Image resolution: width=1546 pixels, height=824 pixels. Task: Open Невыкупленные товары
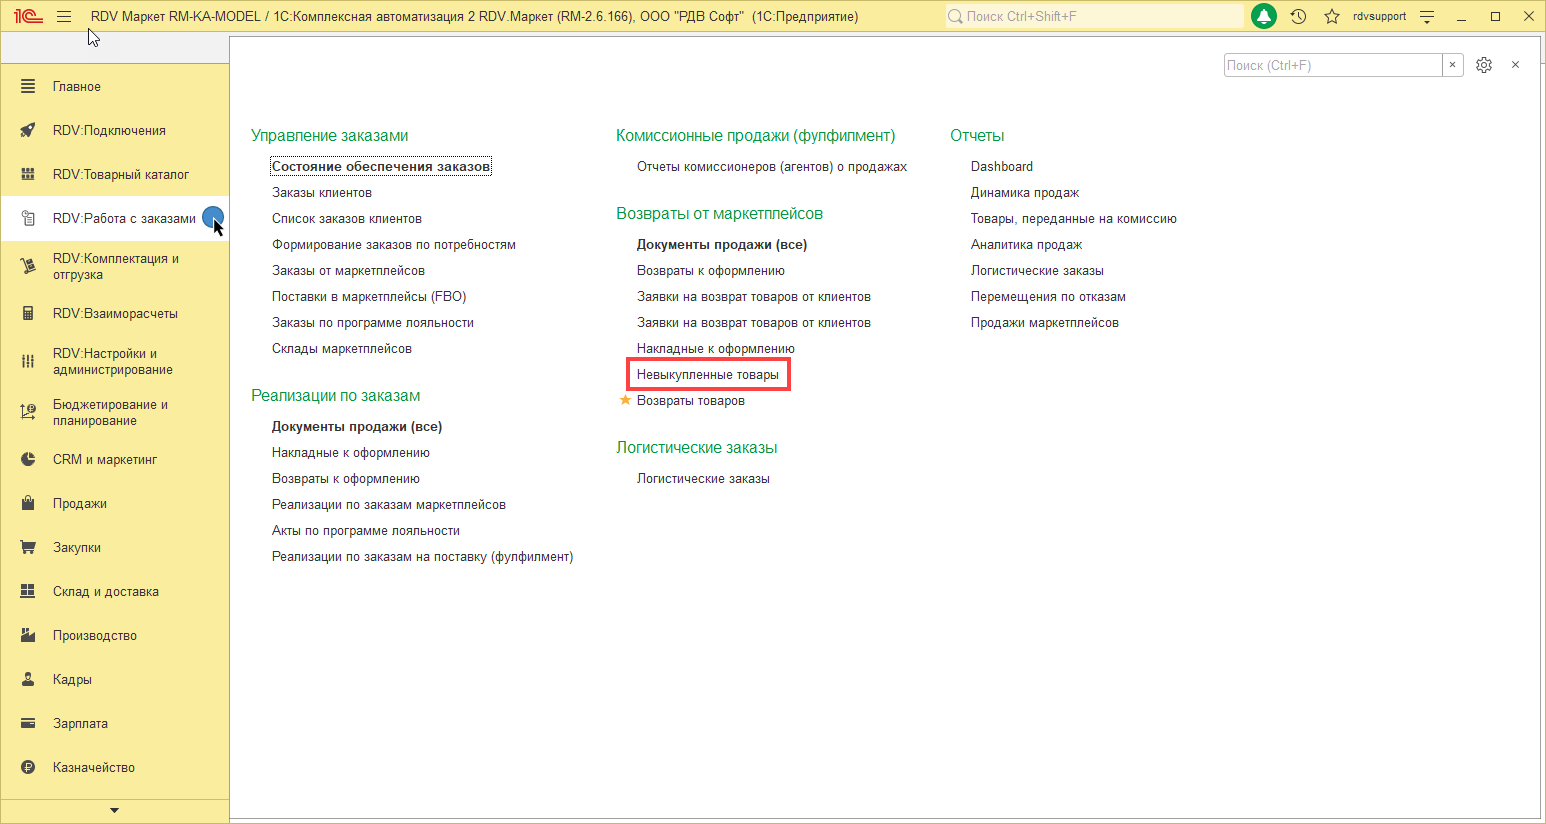[708, 375]
